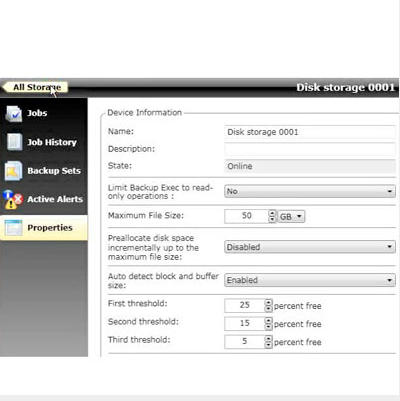This screenshot has height=401, width=400.
Task: Click the Name field with Disk storage 0001
Action: [310, 132]
